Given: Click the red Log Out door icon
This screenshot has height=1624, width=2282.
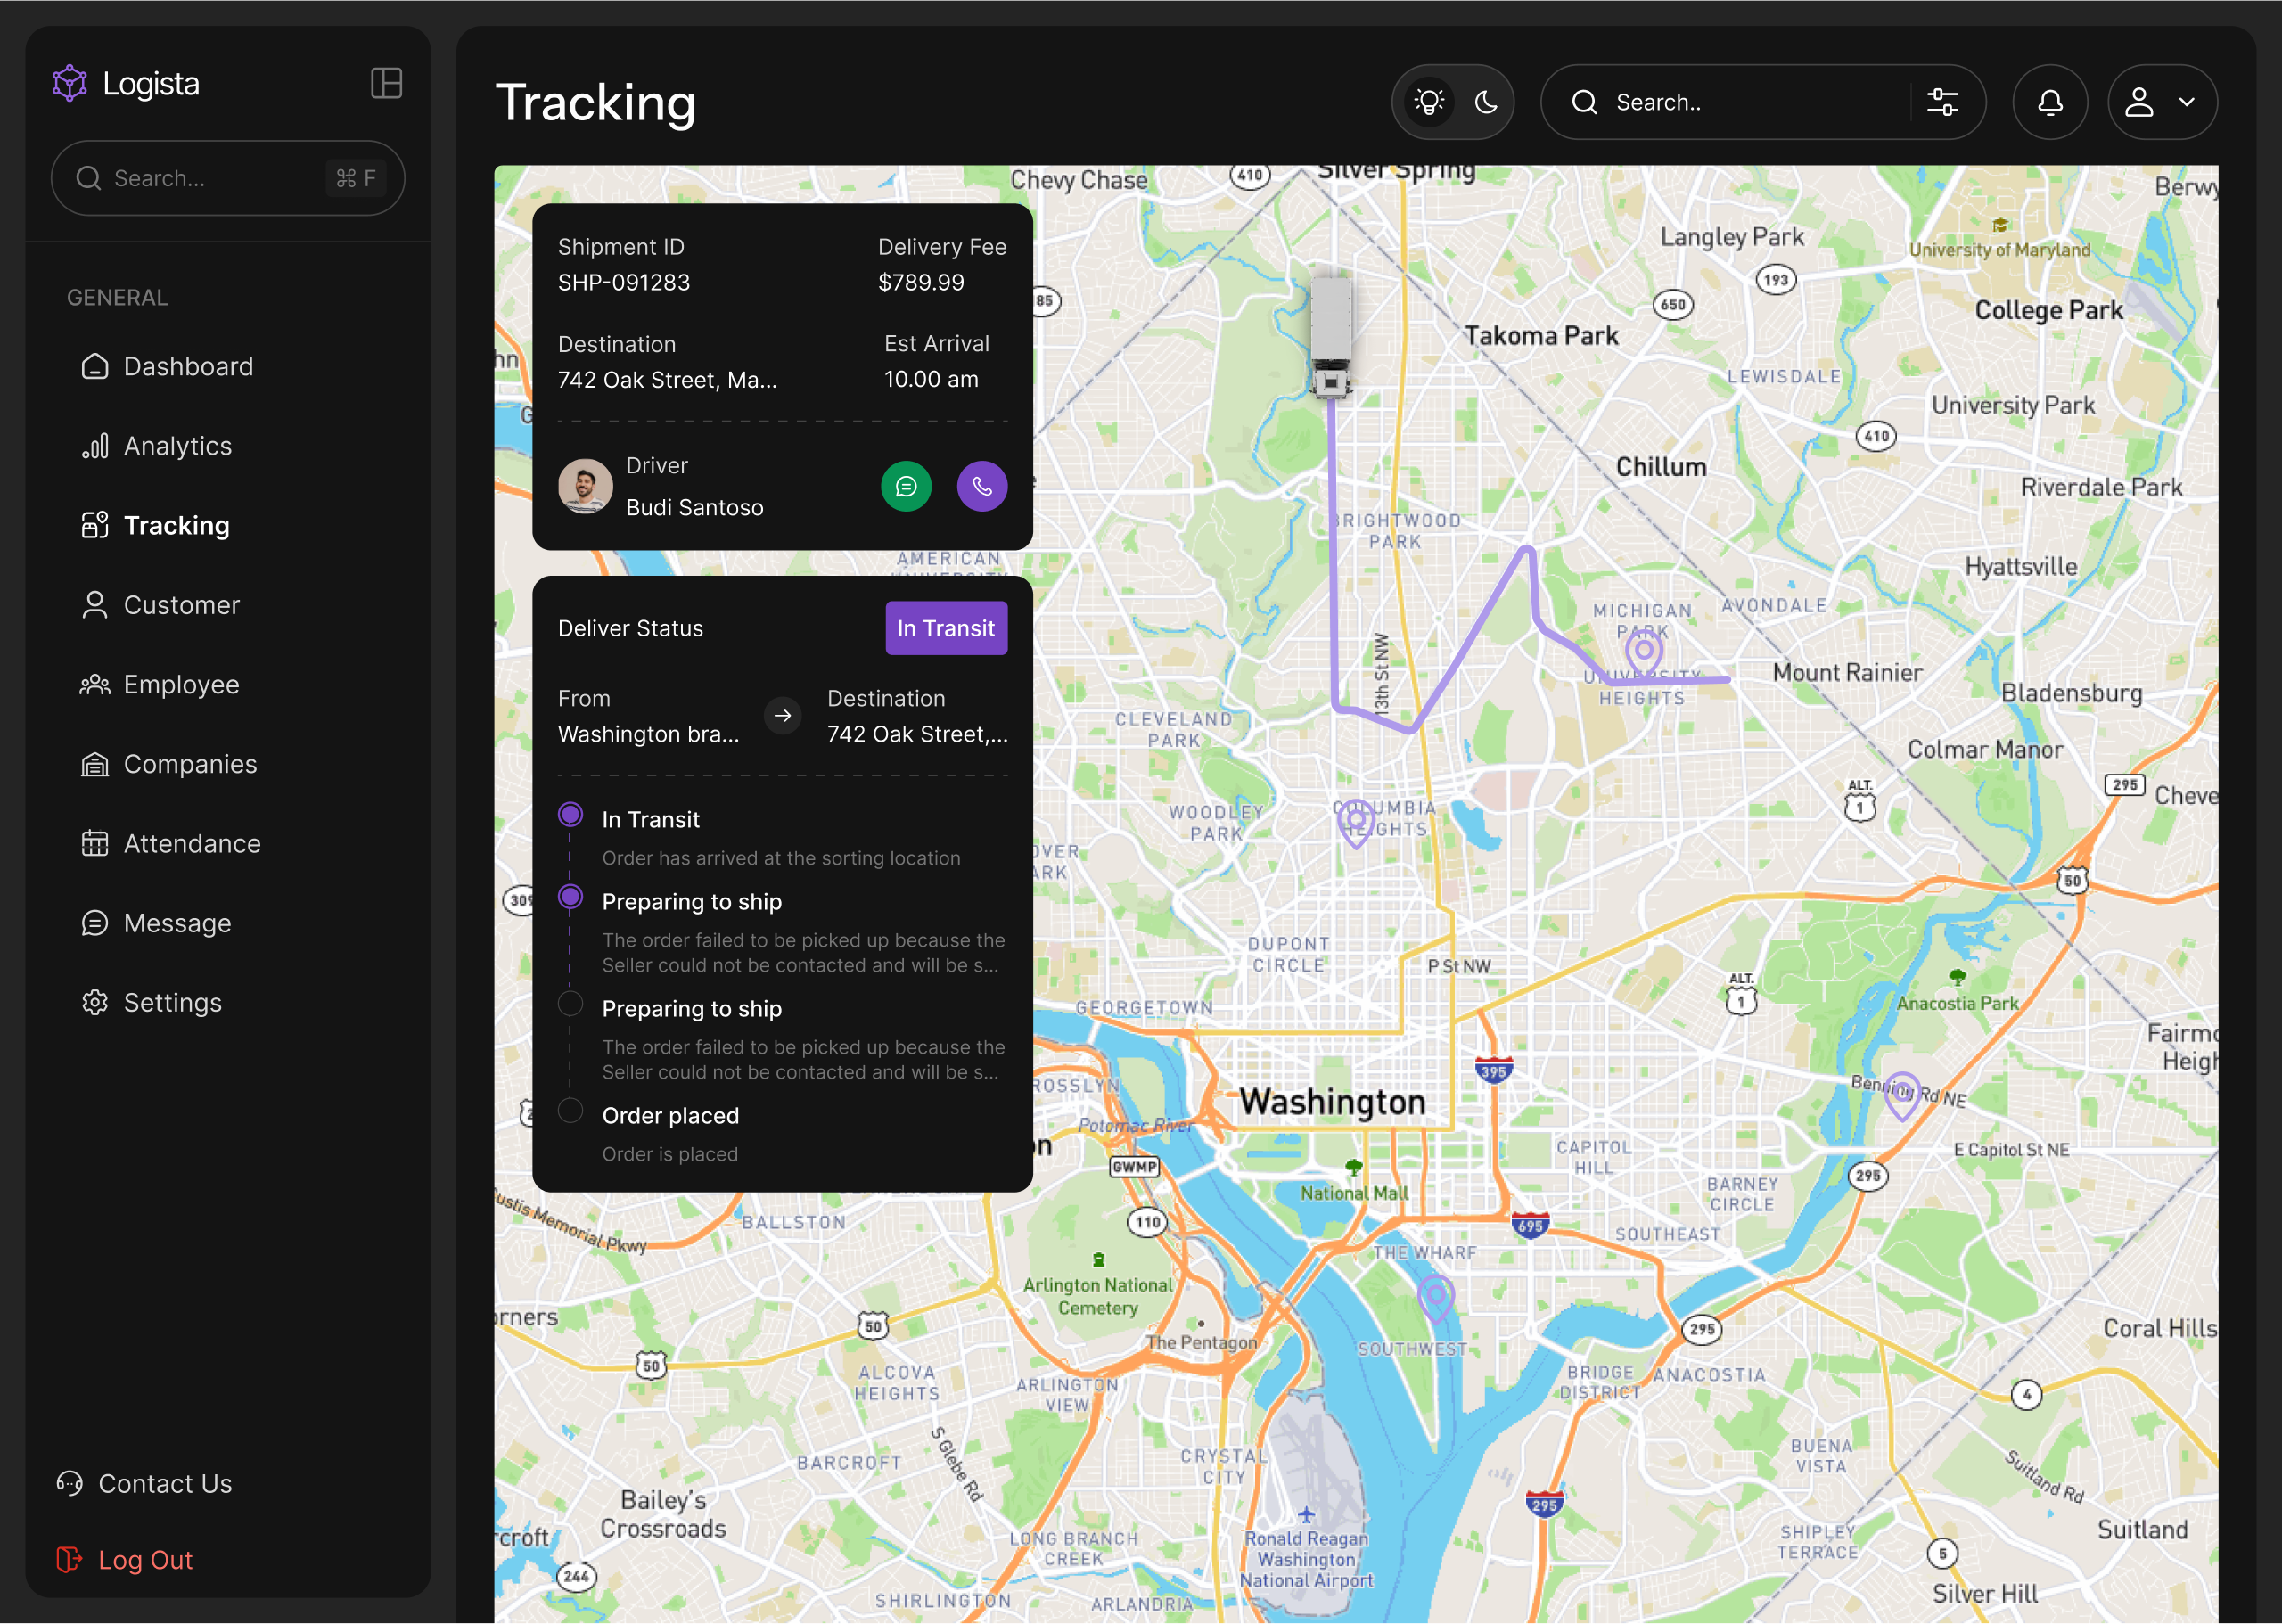Looking at the screenshot, I should [x=70, y=1560].
